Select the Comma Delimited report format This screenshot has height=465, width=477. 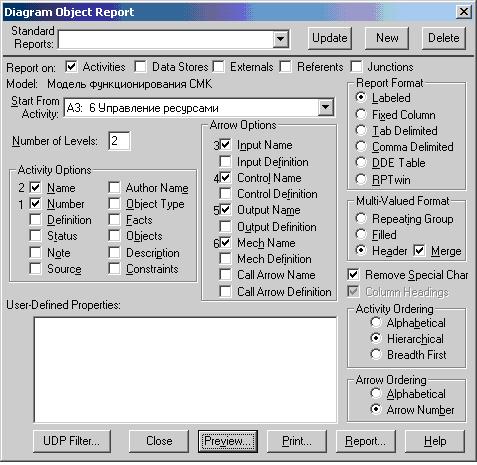361,146
